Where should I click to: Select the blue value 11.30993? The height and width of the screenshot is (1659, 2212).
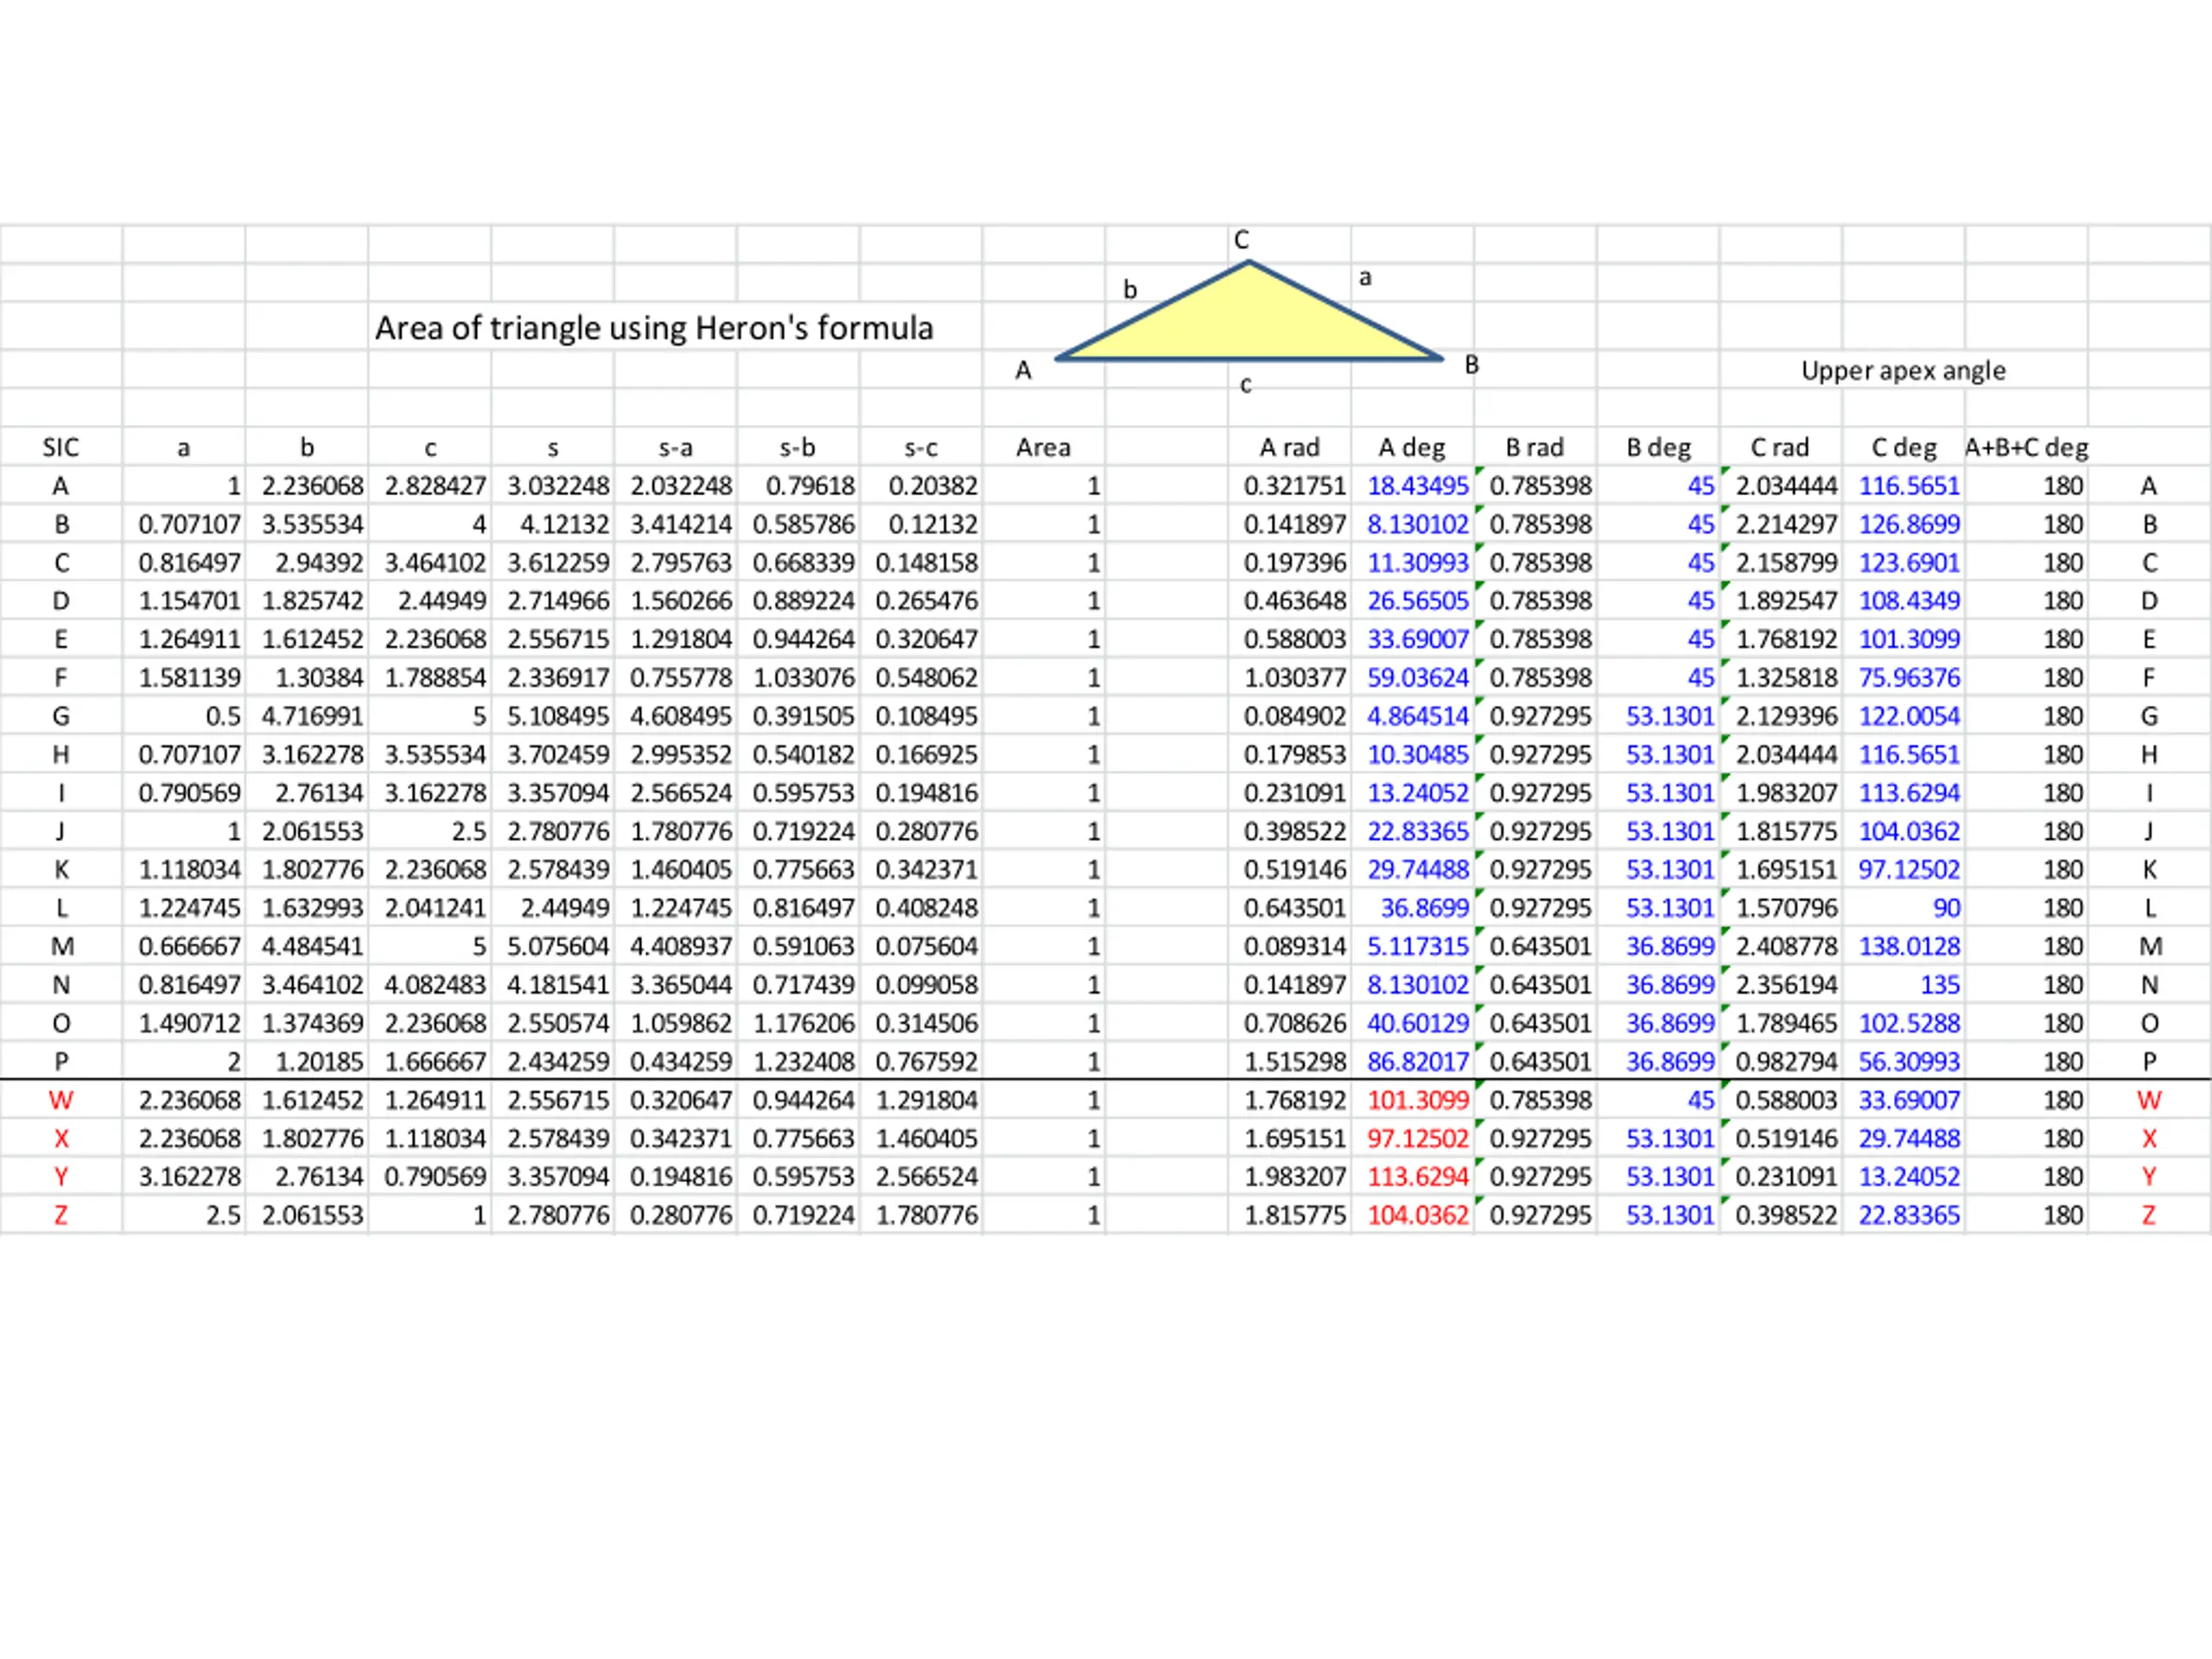[x=1418, y=563]
